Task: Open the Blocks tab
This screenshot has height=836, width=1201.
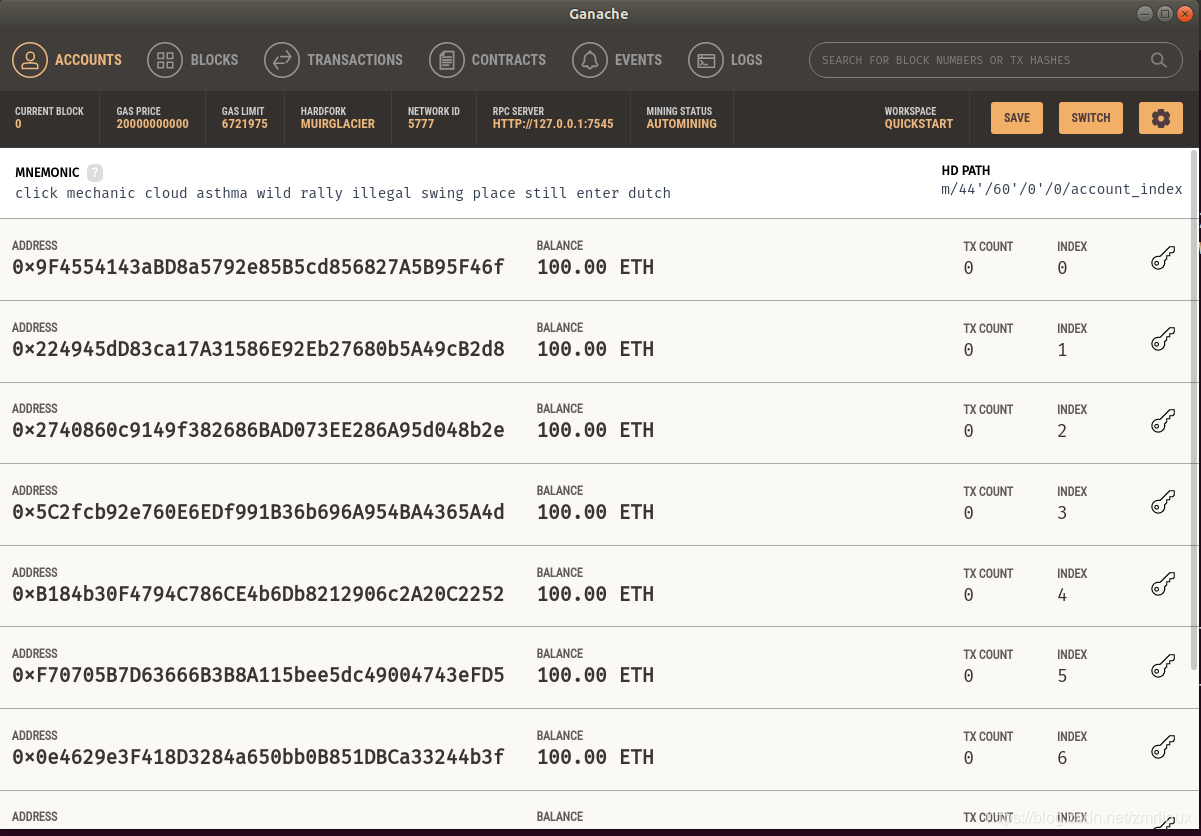Action: [x=193, y=60]
